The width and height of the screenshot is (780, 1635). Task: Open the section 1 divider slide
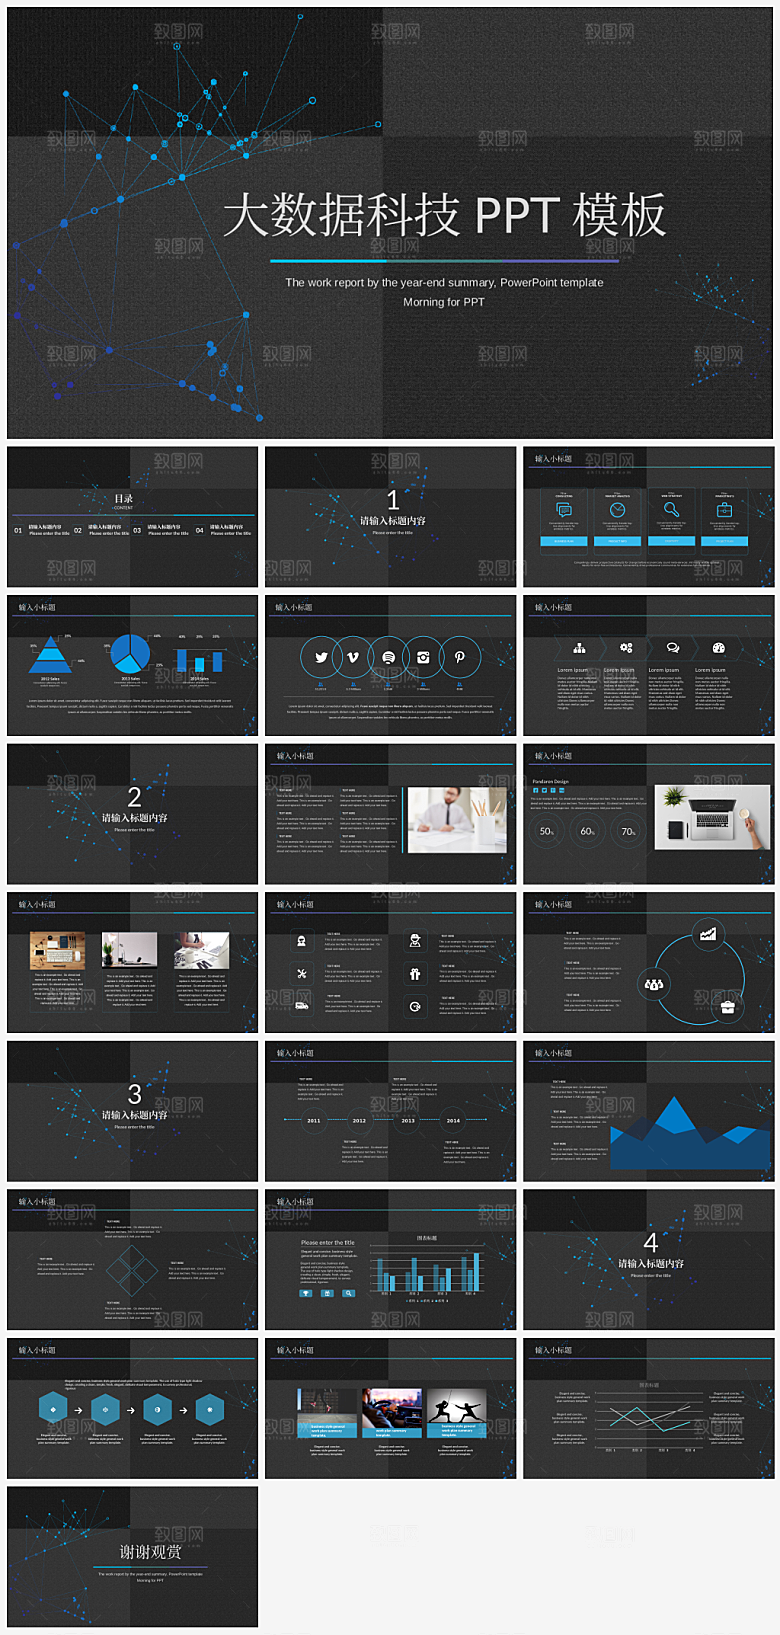pos(390,516)
